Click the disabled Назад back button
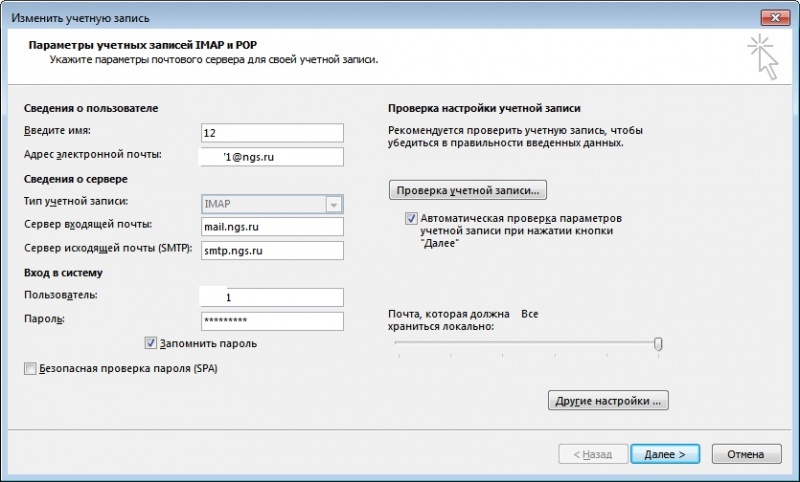The height and width of the screenshot is (482, 800). [x=593, y=454]
